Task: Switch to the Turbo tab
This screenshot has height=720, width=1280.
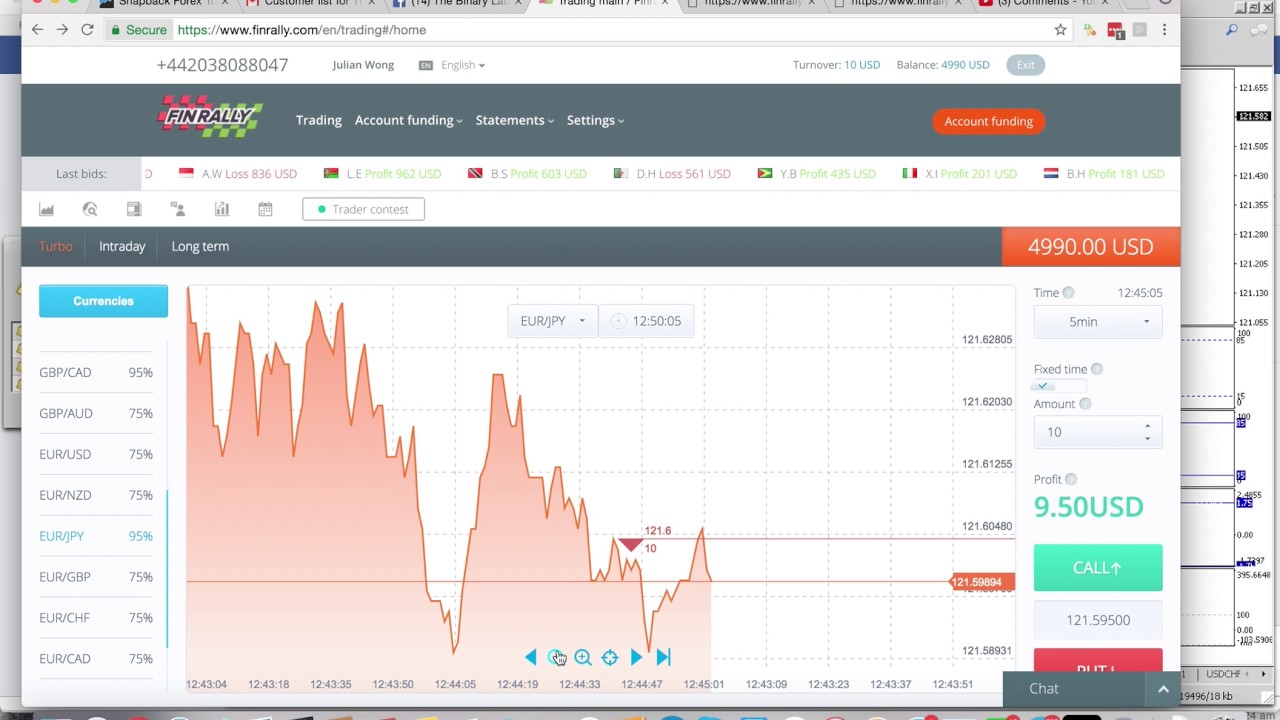Action: pyautogui.click(x=56, y=246)
